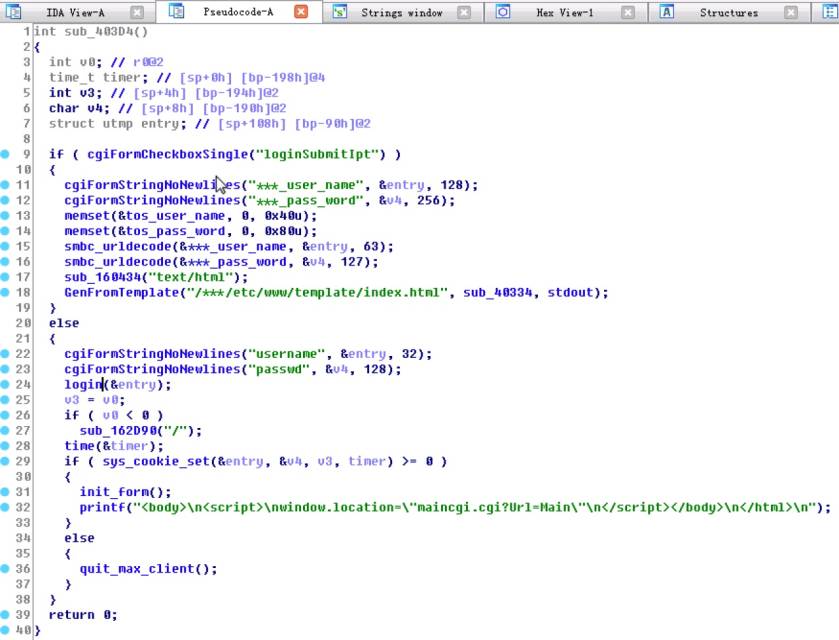Toggle breakpoint dot on line 32
This screenshot has width=839, height=640.
[x=5, y=507]
